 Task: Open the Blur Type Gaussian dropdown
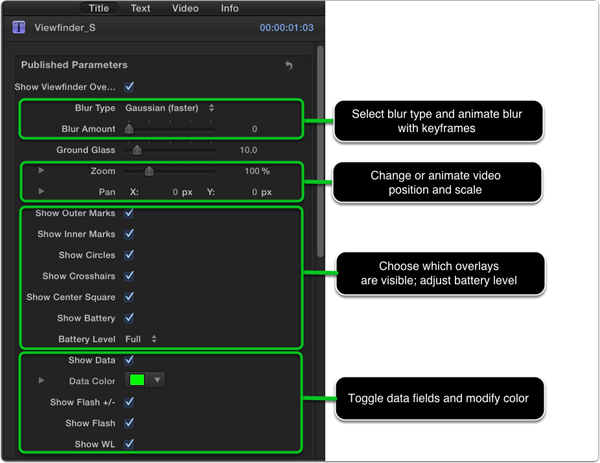(x=170, y=108)
